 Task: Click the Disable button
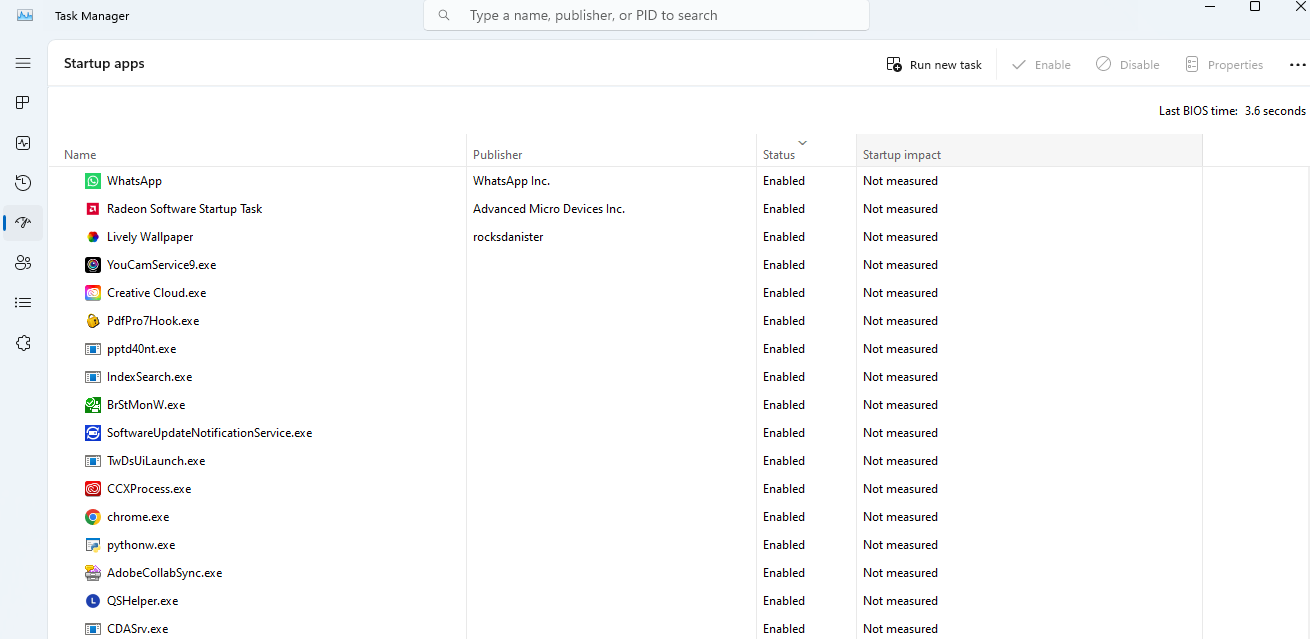click(1128, 65)
